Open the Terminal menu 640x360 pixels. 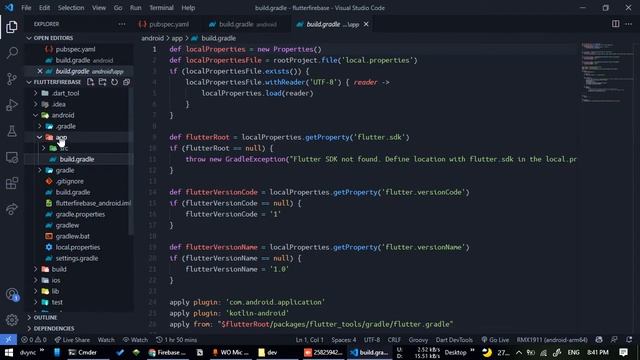point(161,8)
